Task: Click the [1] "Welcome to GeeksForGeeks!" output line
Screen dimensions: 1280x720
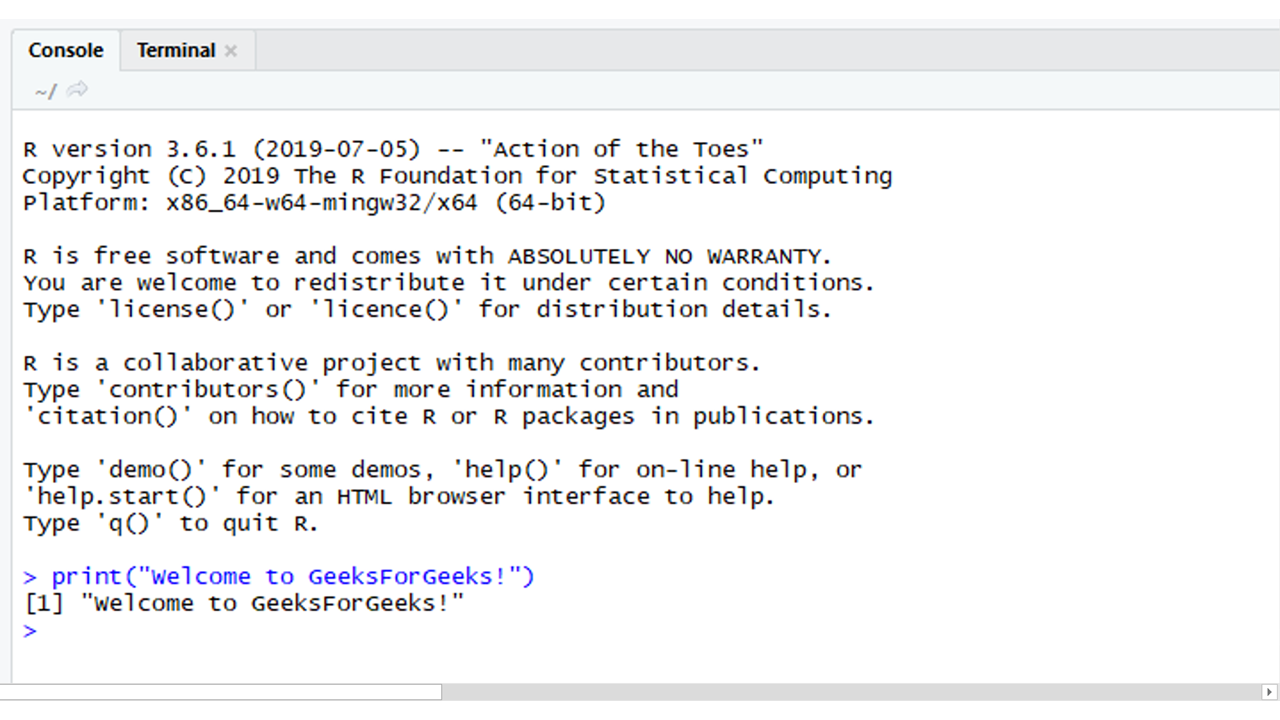Action: click(244, 604)
